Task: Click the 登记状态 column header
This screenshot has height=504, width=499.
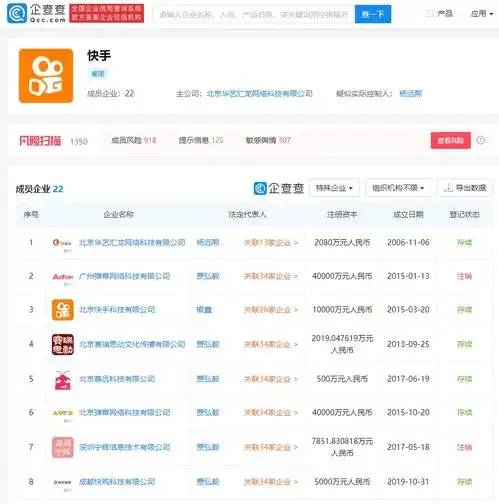Action: point(464,214)
